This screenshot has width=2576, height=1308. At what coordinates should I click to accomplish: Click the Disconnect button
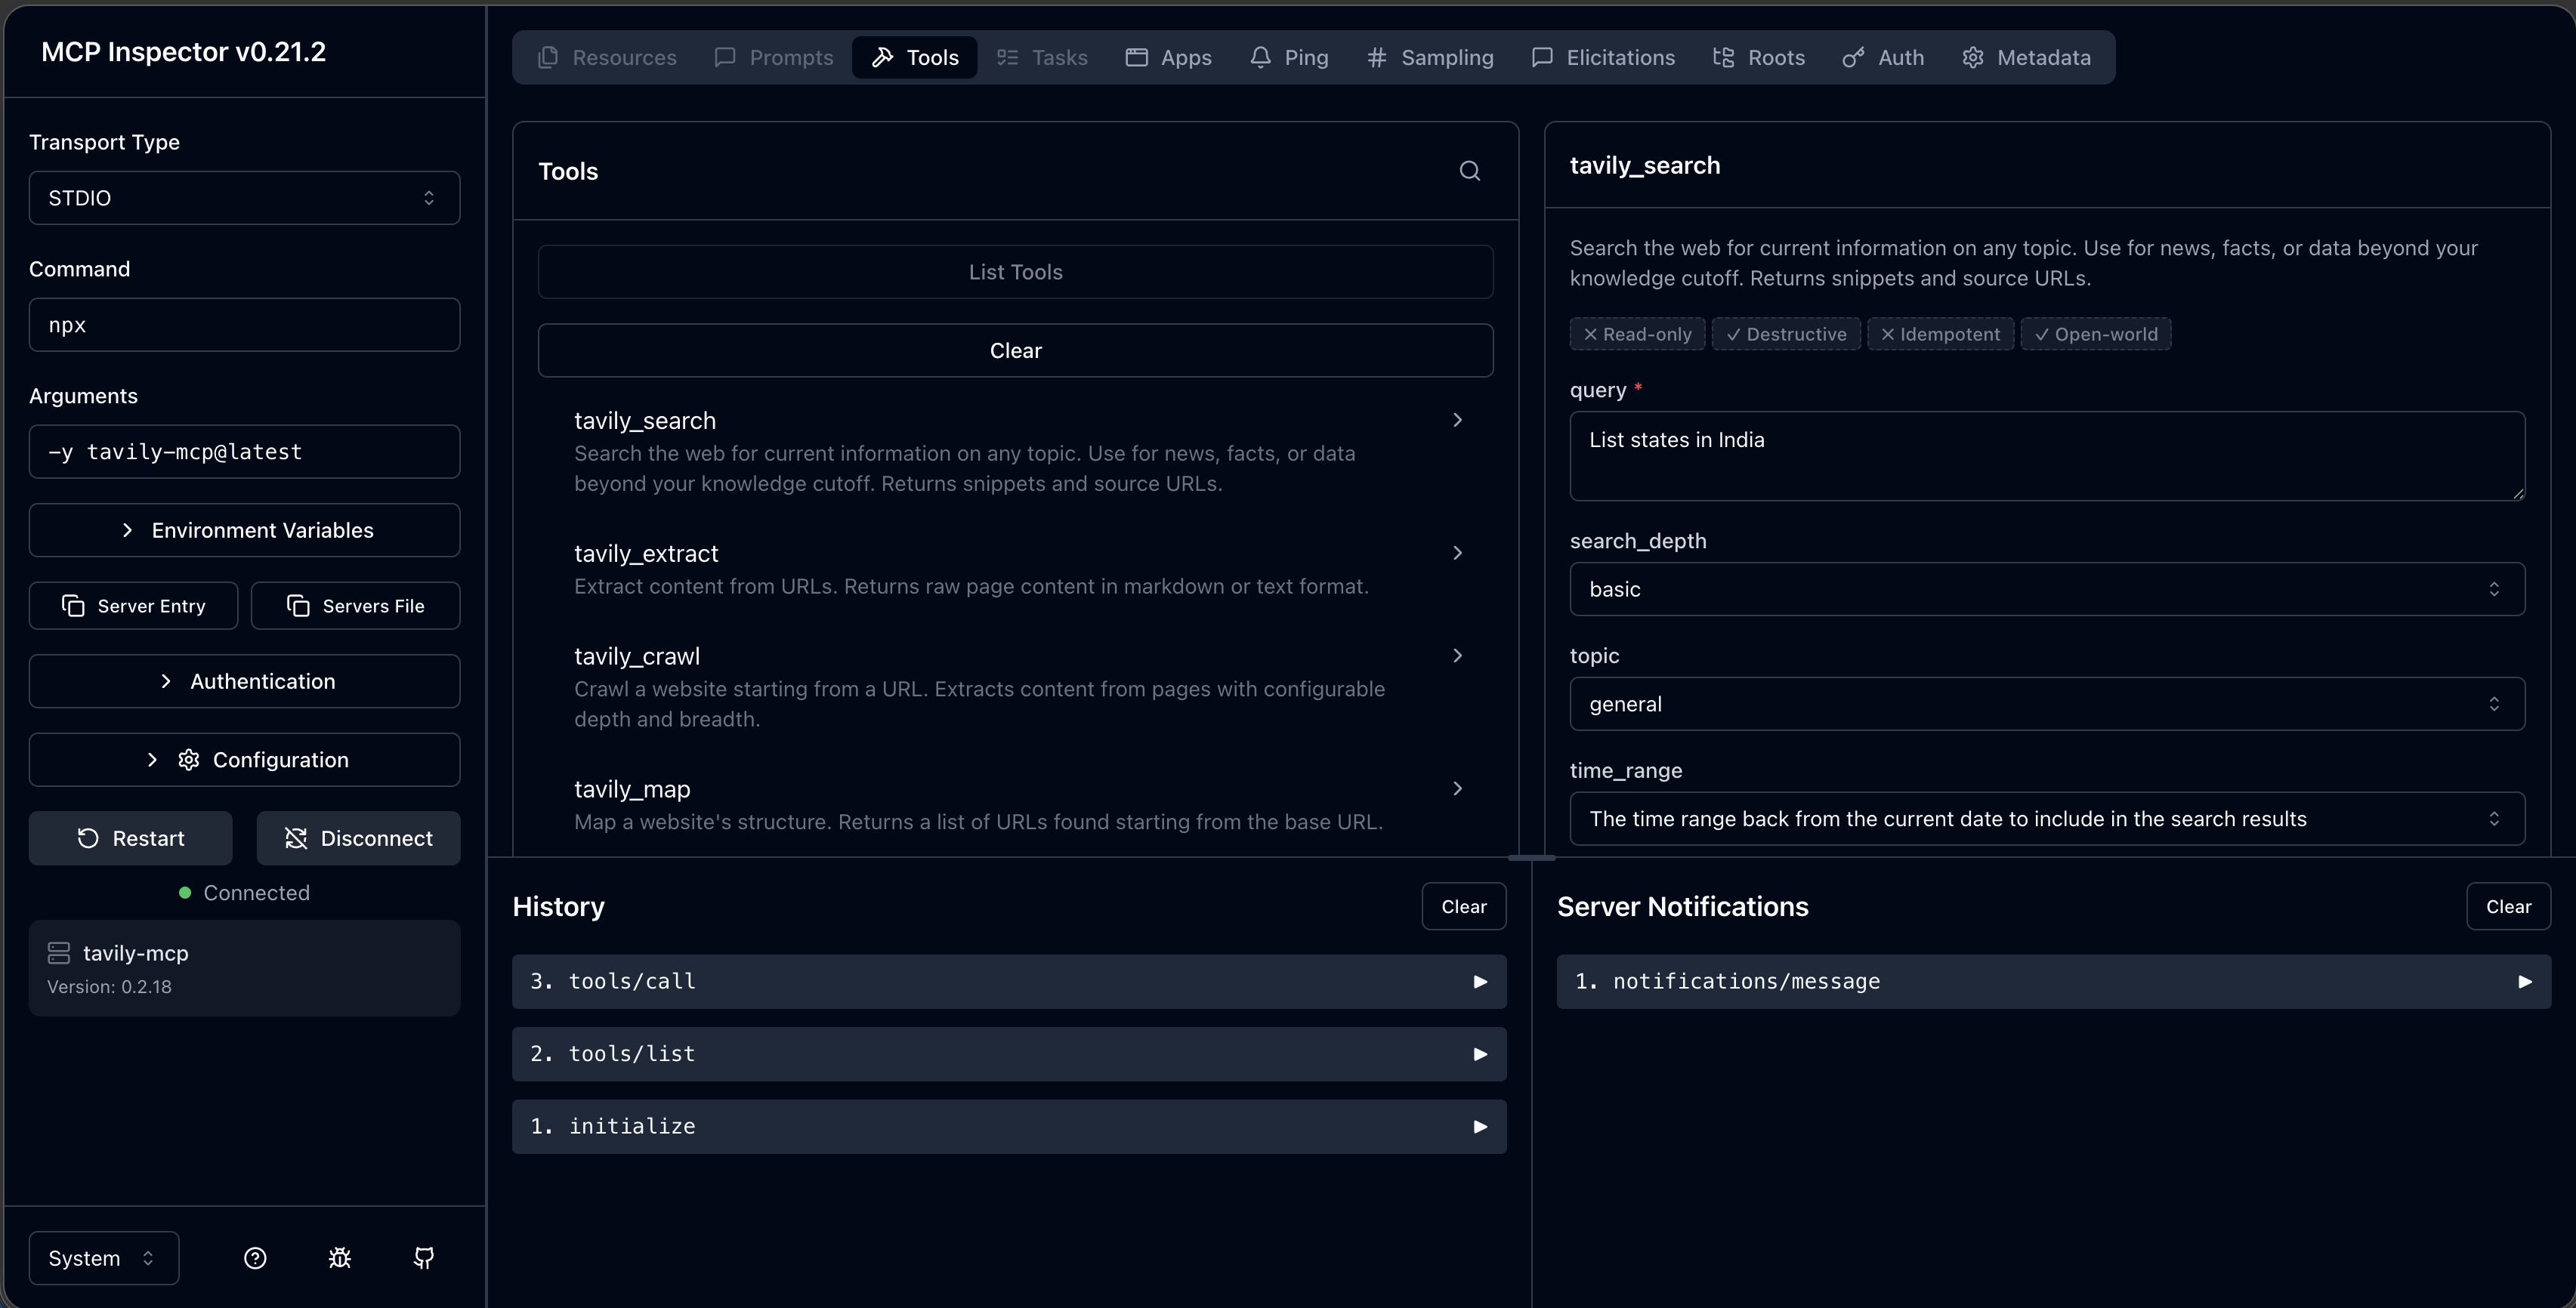coord(358,838)
